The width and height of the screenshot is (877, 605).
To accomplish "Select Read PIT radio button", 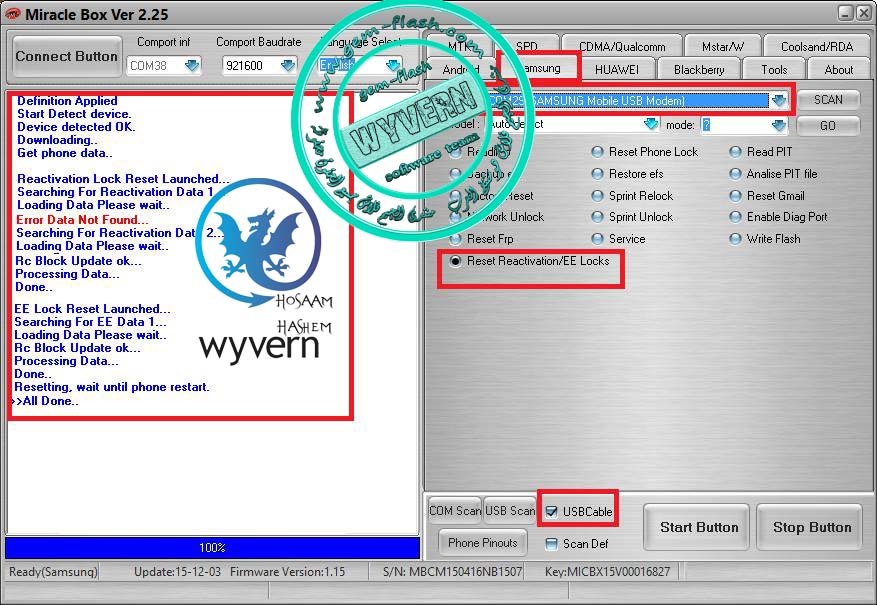I will (735, 152).
